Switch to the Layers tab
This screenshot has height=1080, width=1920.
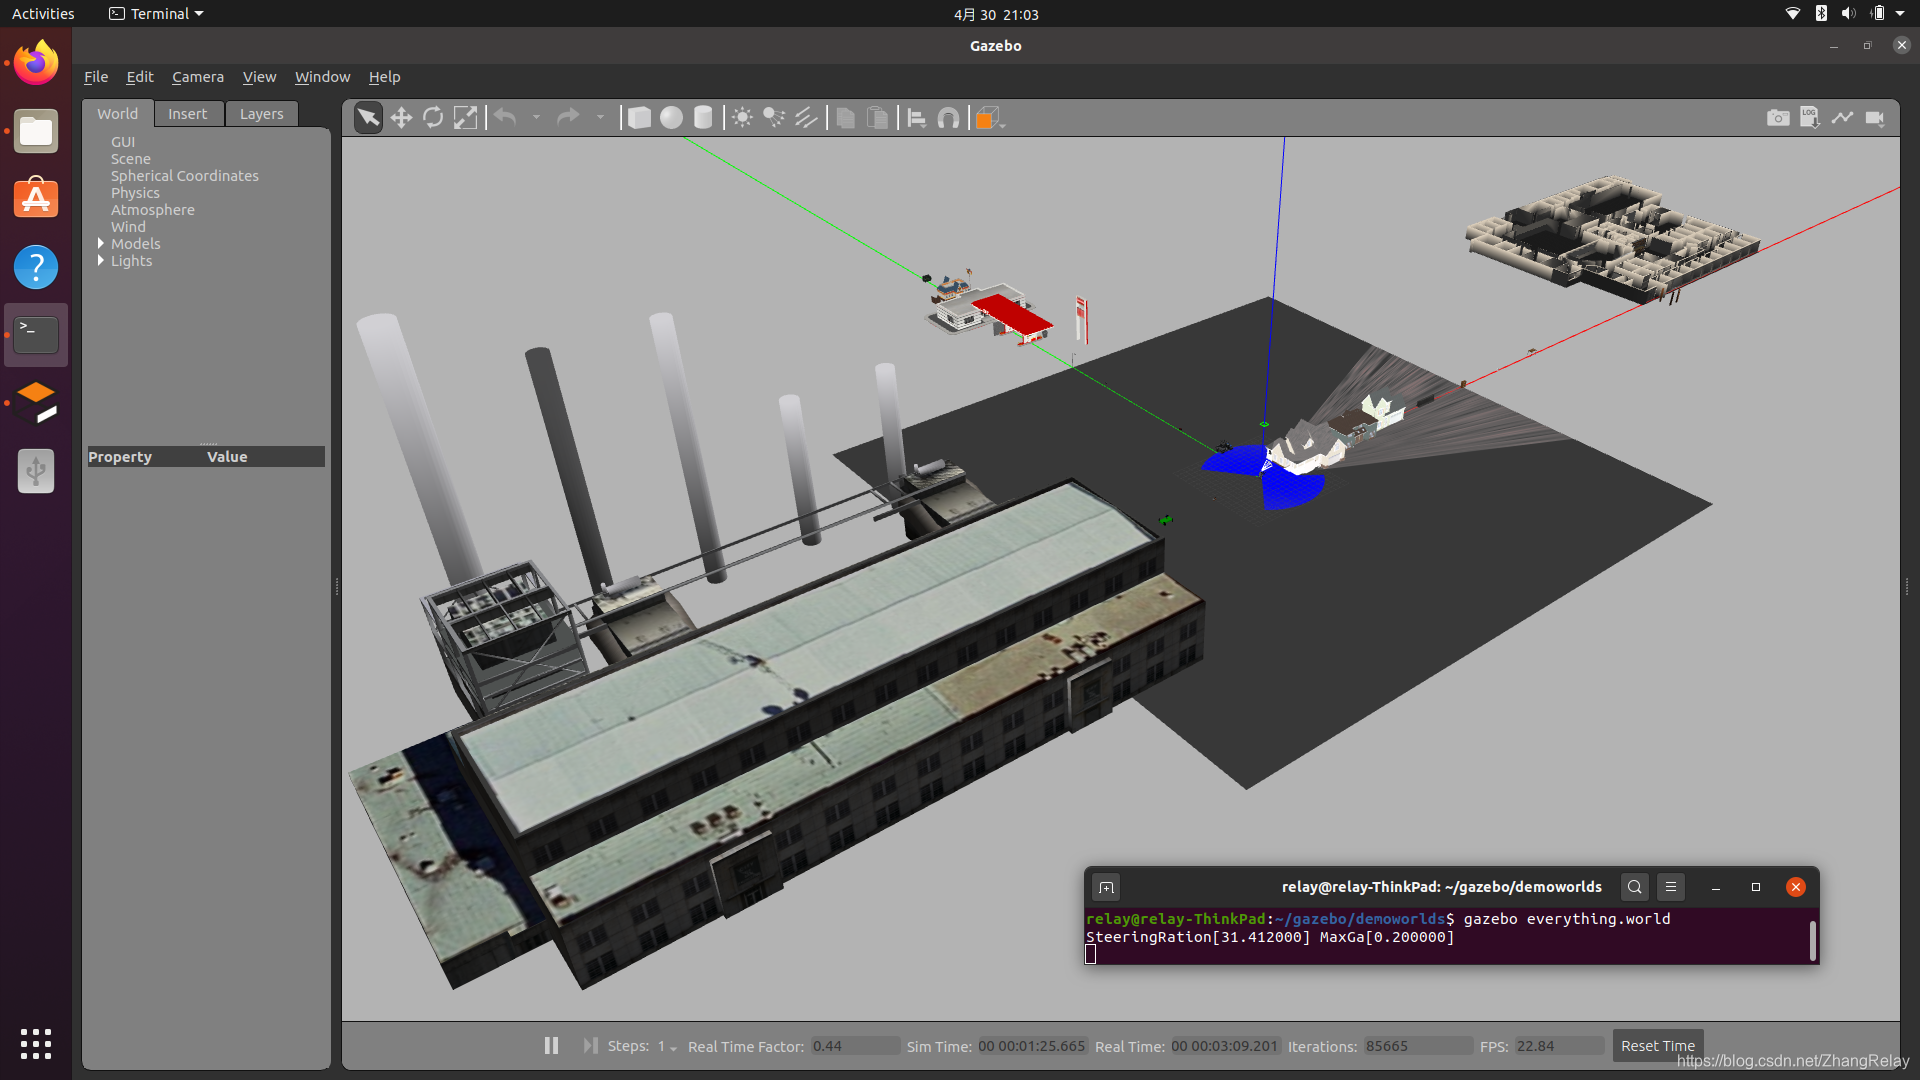click(262, 114)
